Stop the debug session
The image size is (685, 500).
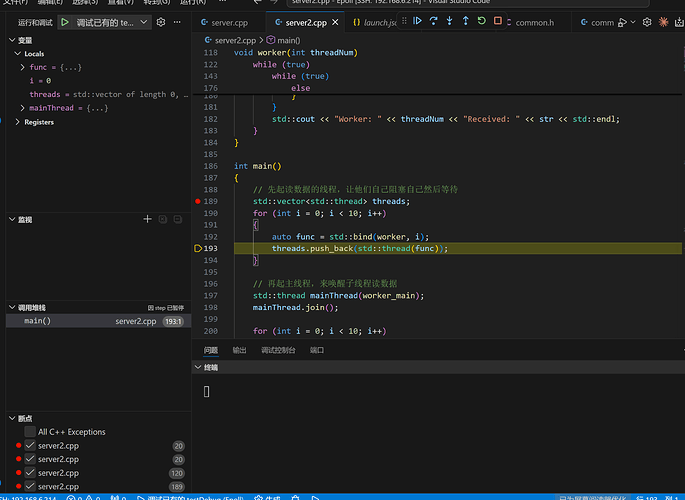click(x=498, y=21)
